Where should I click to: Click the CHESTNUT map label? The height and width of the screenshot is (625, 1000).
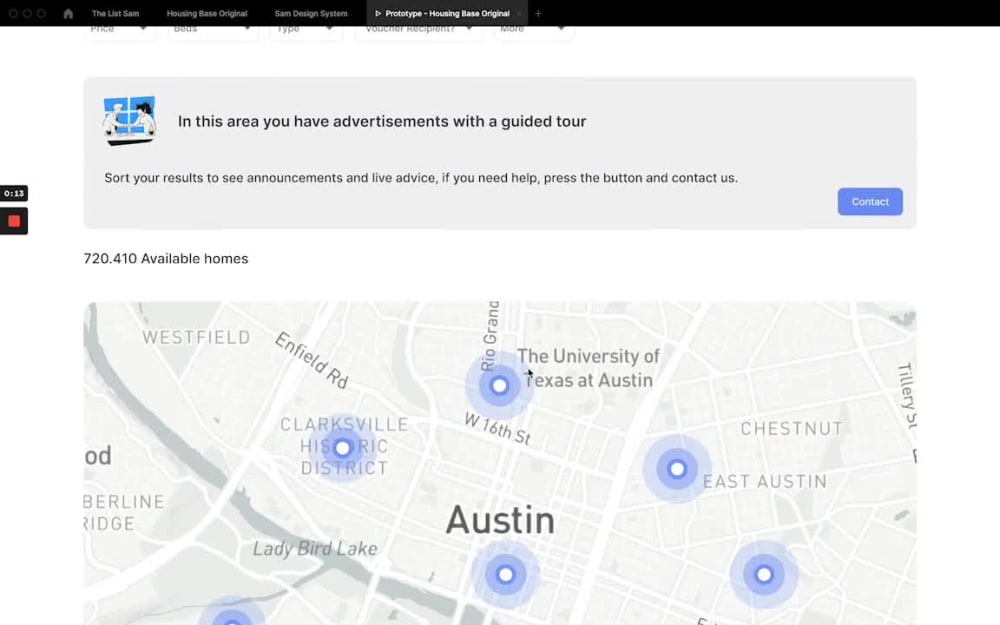point(791,429)
